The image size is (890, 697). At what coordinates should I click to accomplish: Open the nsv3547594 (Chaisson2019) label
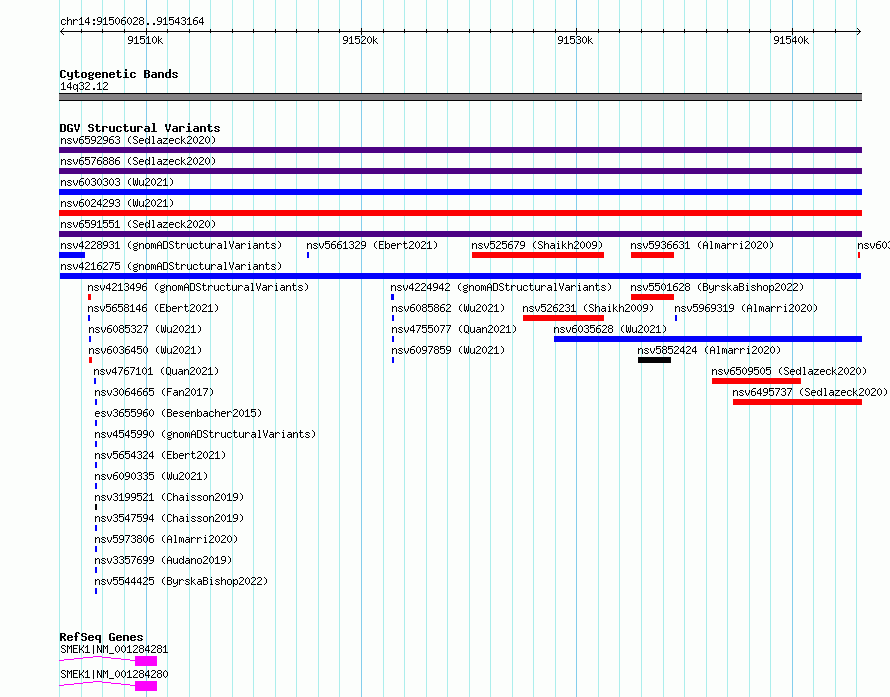[x=169, y=518]
